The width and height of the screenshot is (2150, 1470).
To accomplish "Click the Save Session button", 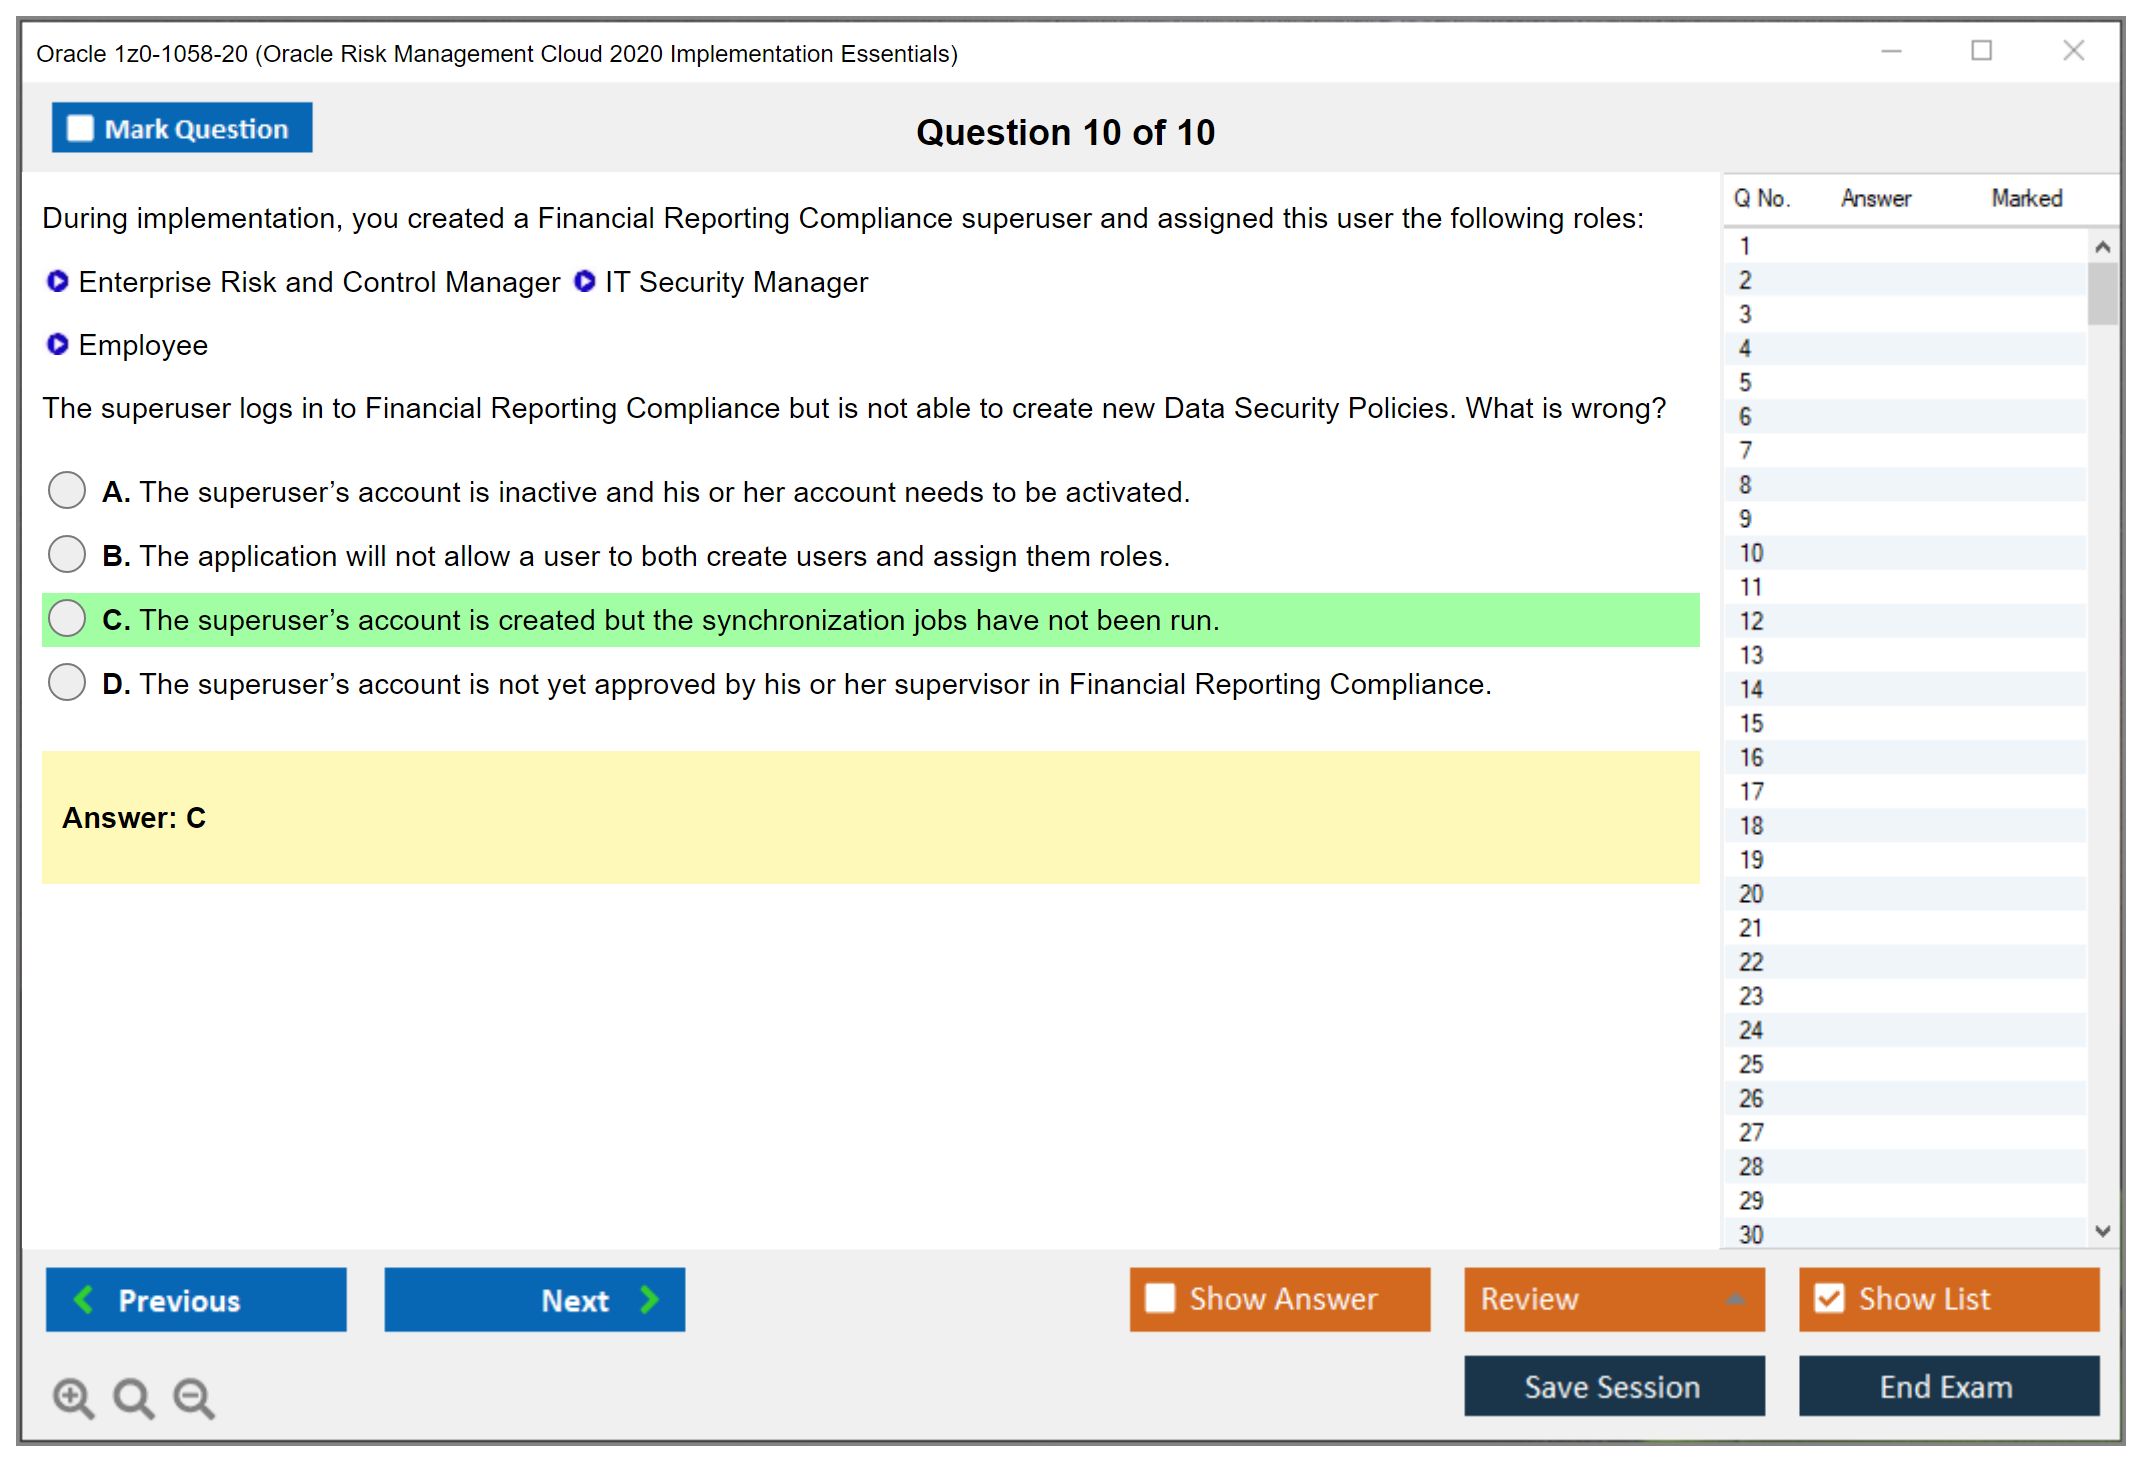I will [1614, 1386].
